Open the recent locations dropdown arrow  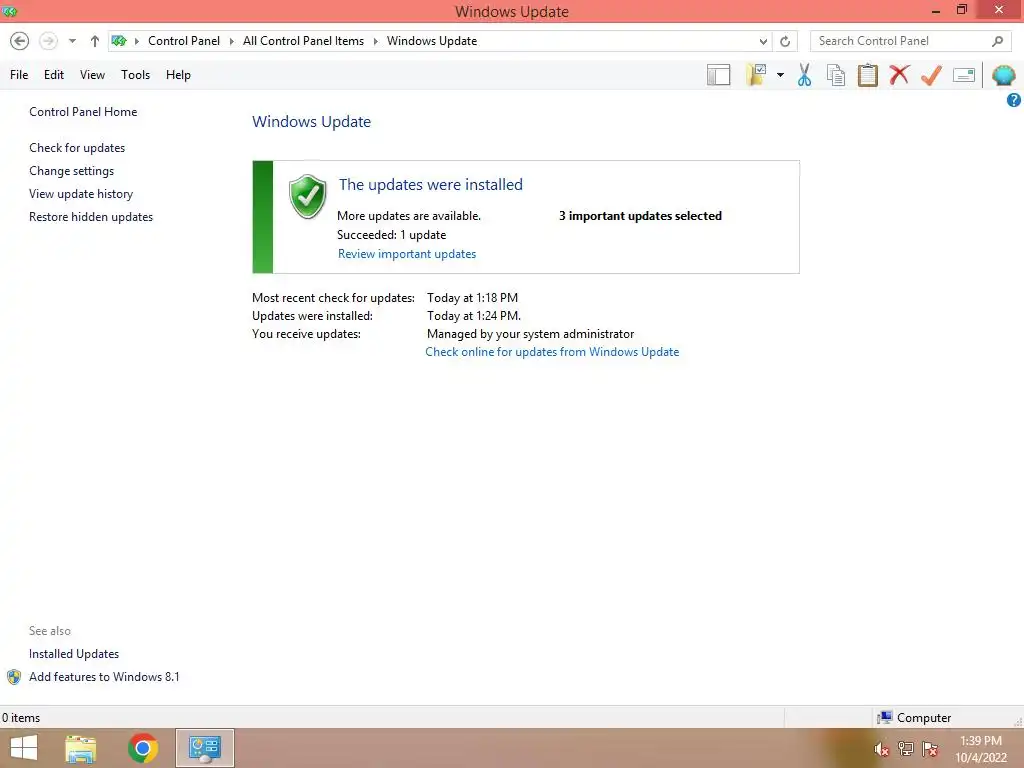(72, 41)
